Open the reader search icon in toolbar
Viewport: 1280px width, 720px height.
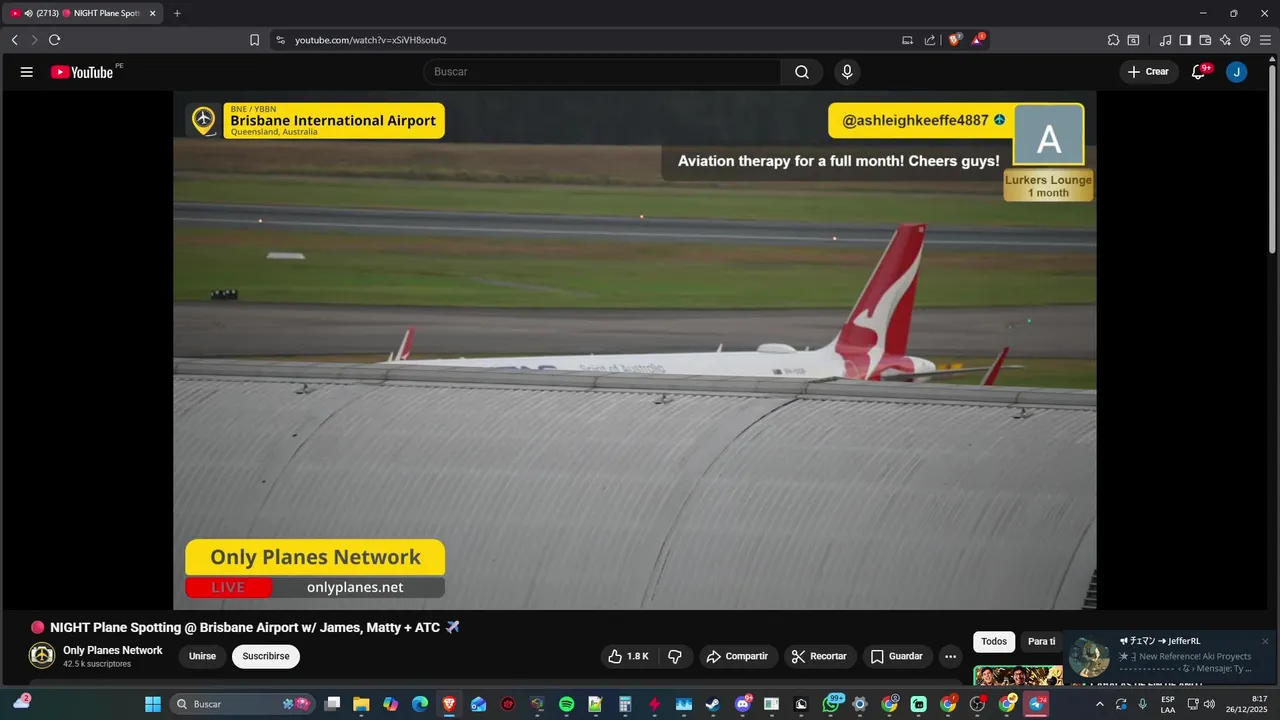1133,40
